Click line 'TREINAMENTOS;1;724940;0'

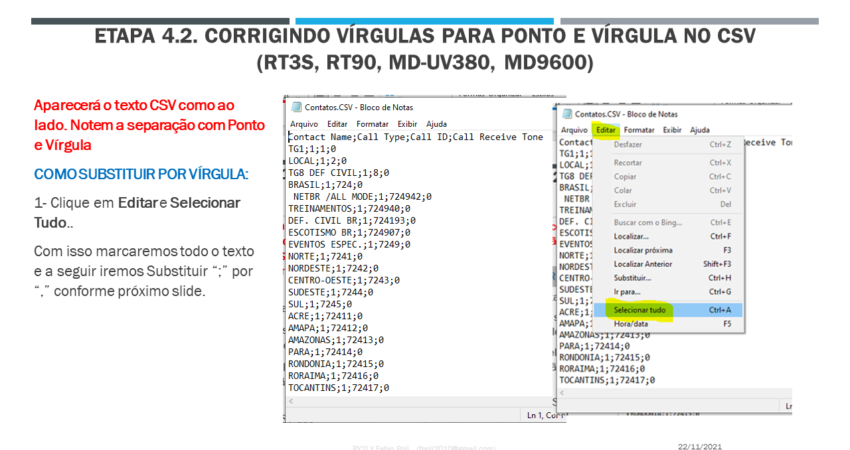pyautogui.click(x=349, y=209)
